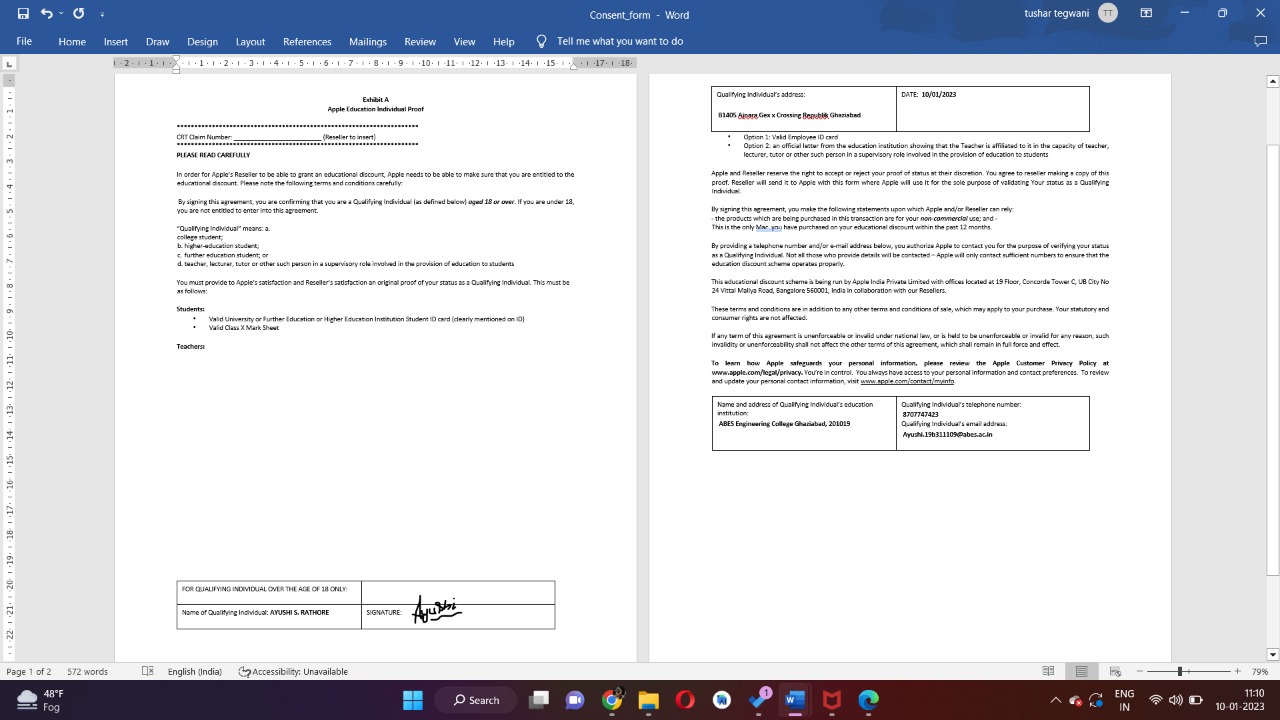Open Microsoft Edge from the taskbar

[x=868, y=700]
